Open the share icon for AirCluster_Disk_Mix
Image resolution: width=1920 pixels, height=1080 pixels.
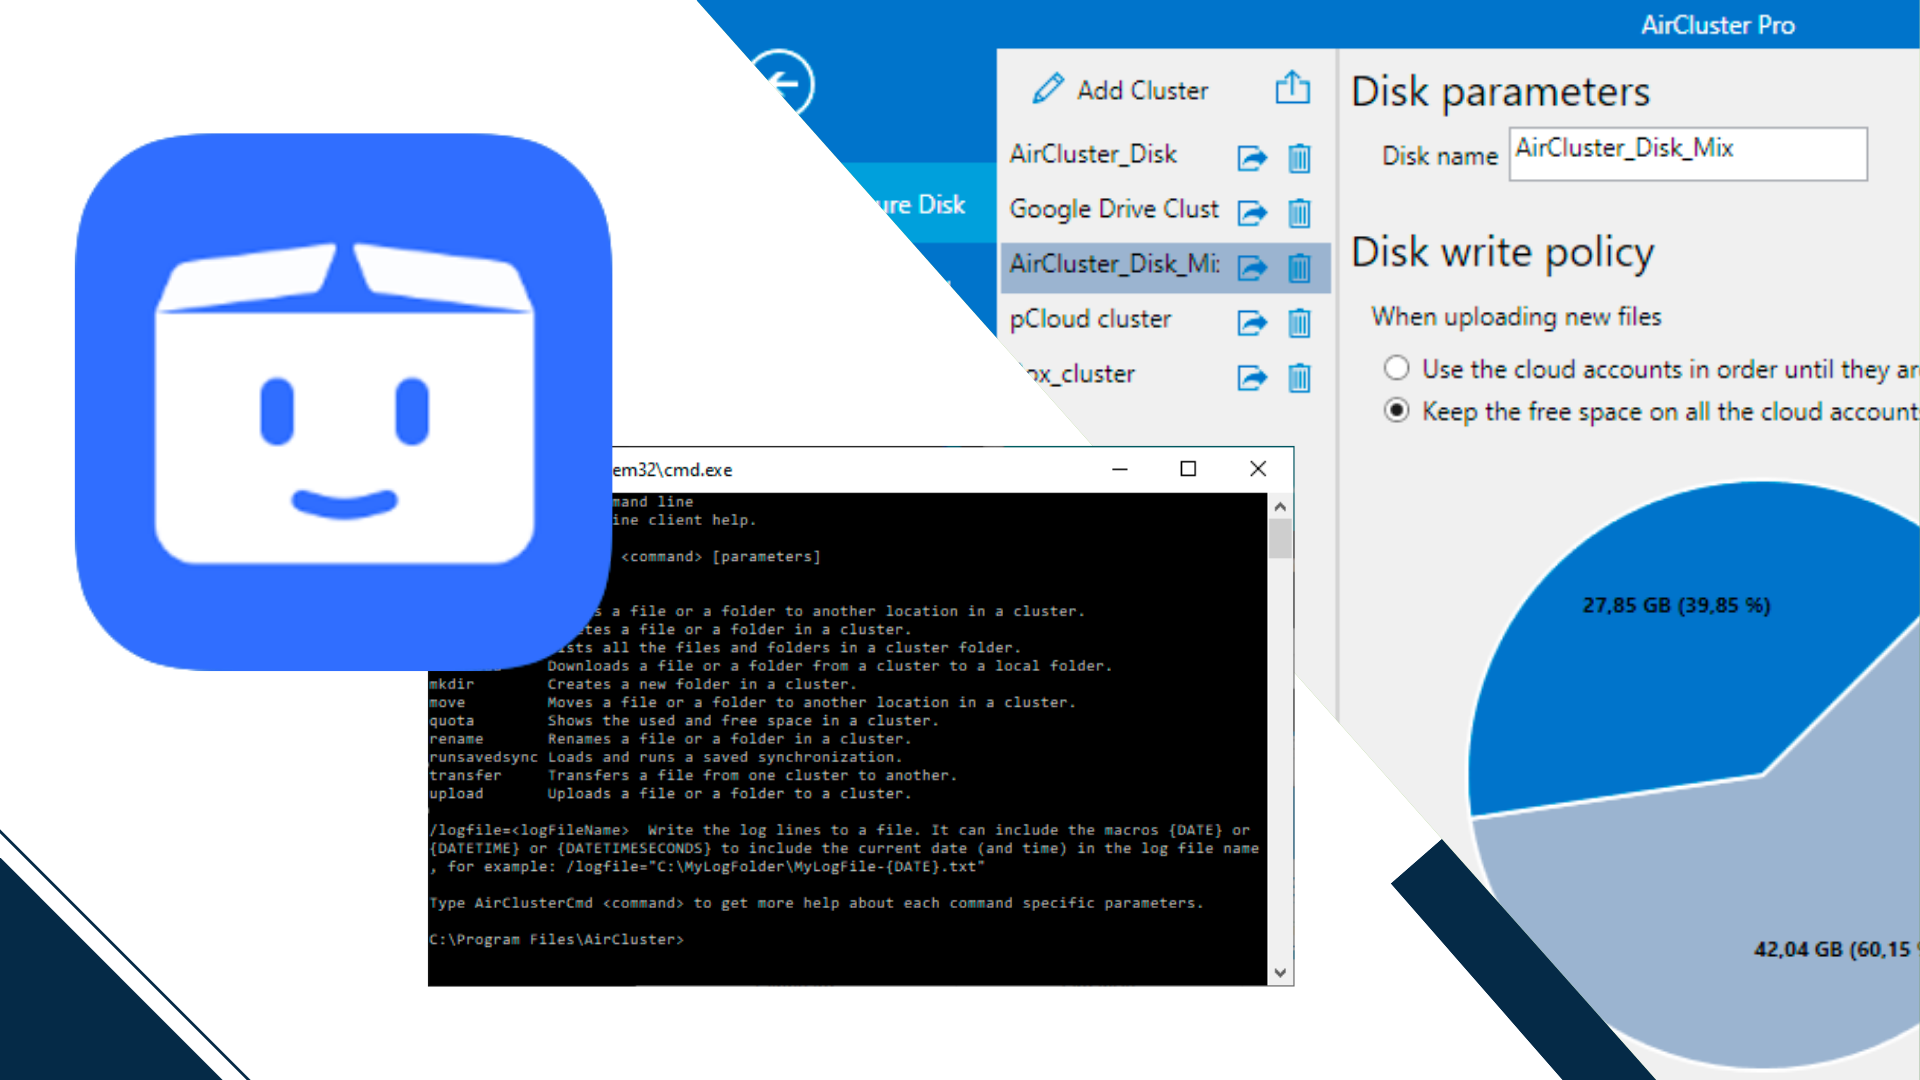point(1252,268)
